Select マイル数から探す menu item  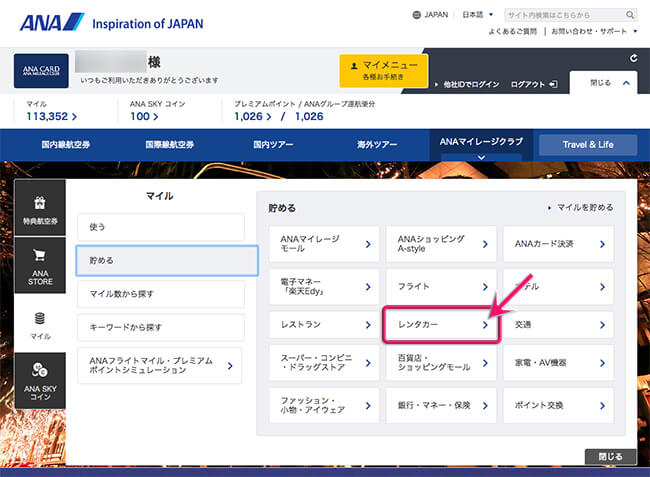pos(161,294)
